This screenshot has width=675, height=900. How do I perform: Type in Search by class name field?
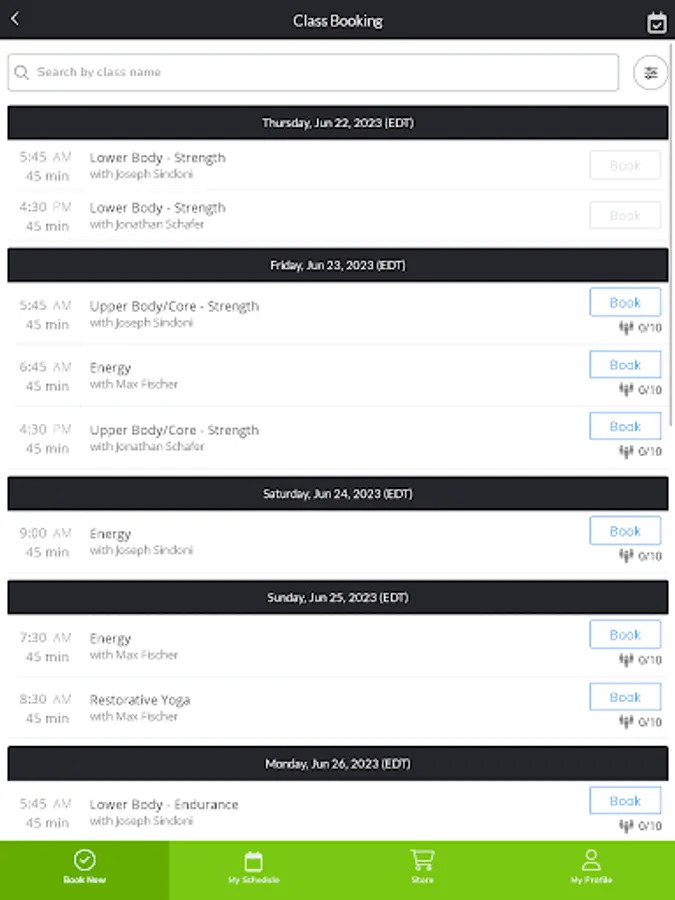click(320, 72)
